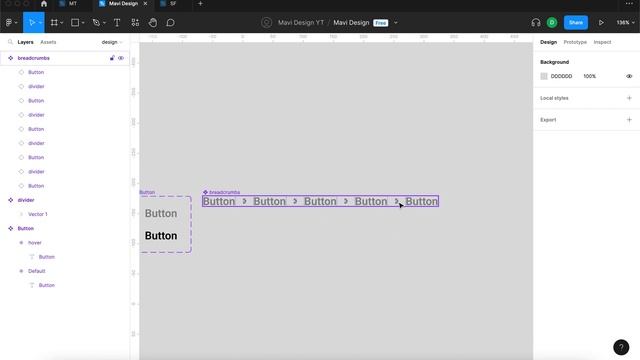Go to the Figma home screen icon
The width and height of the screenshot is (640, 360).
click(44, 4)
